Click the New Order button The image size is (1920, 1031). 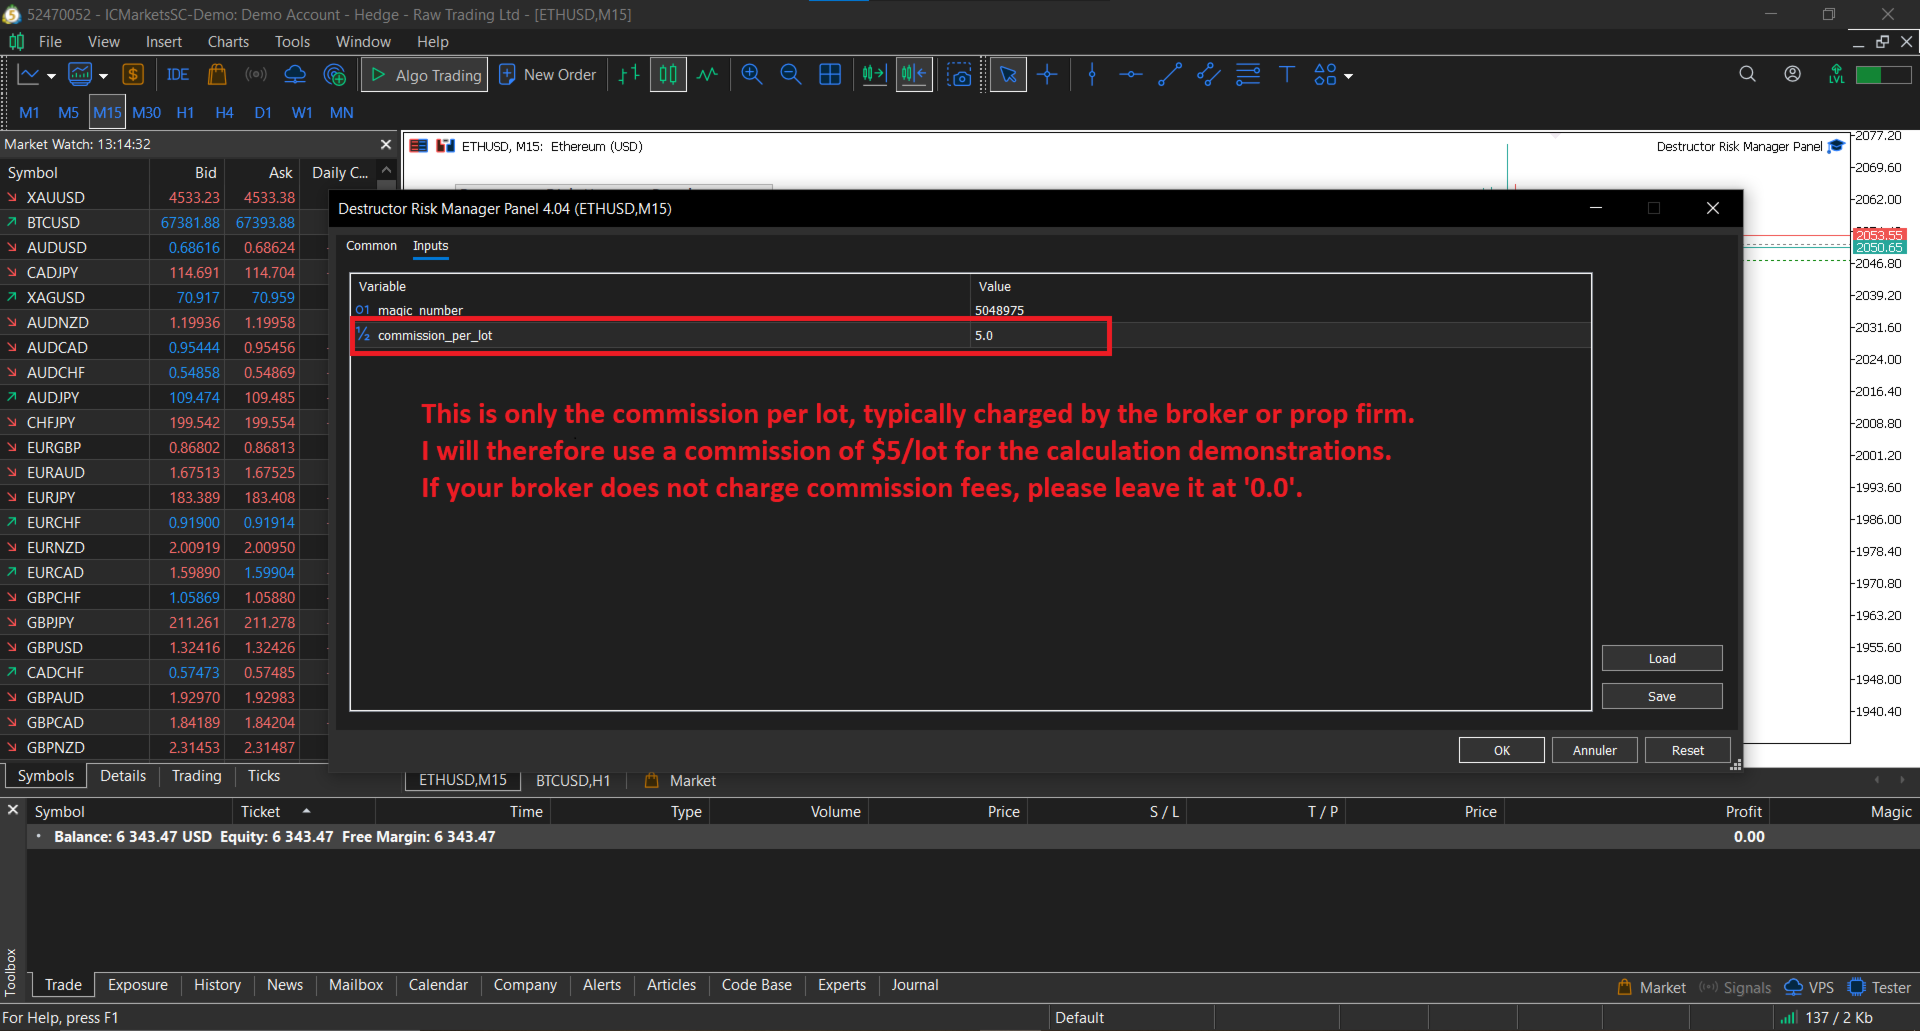(547, 75)
